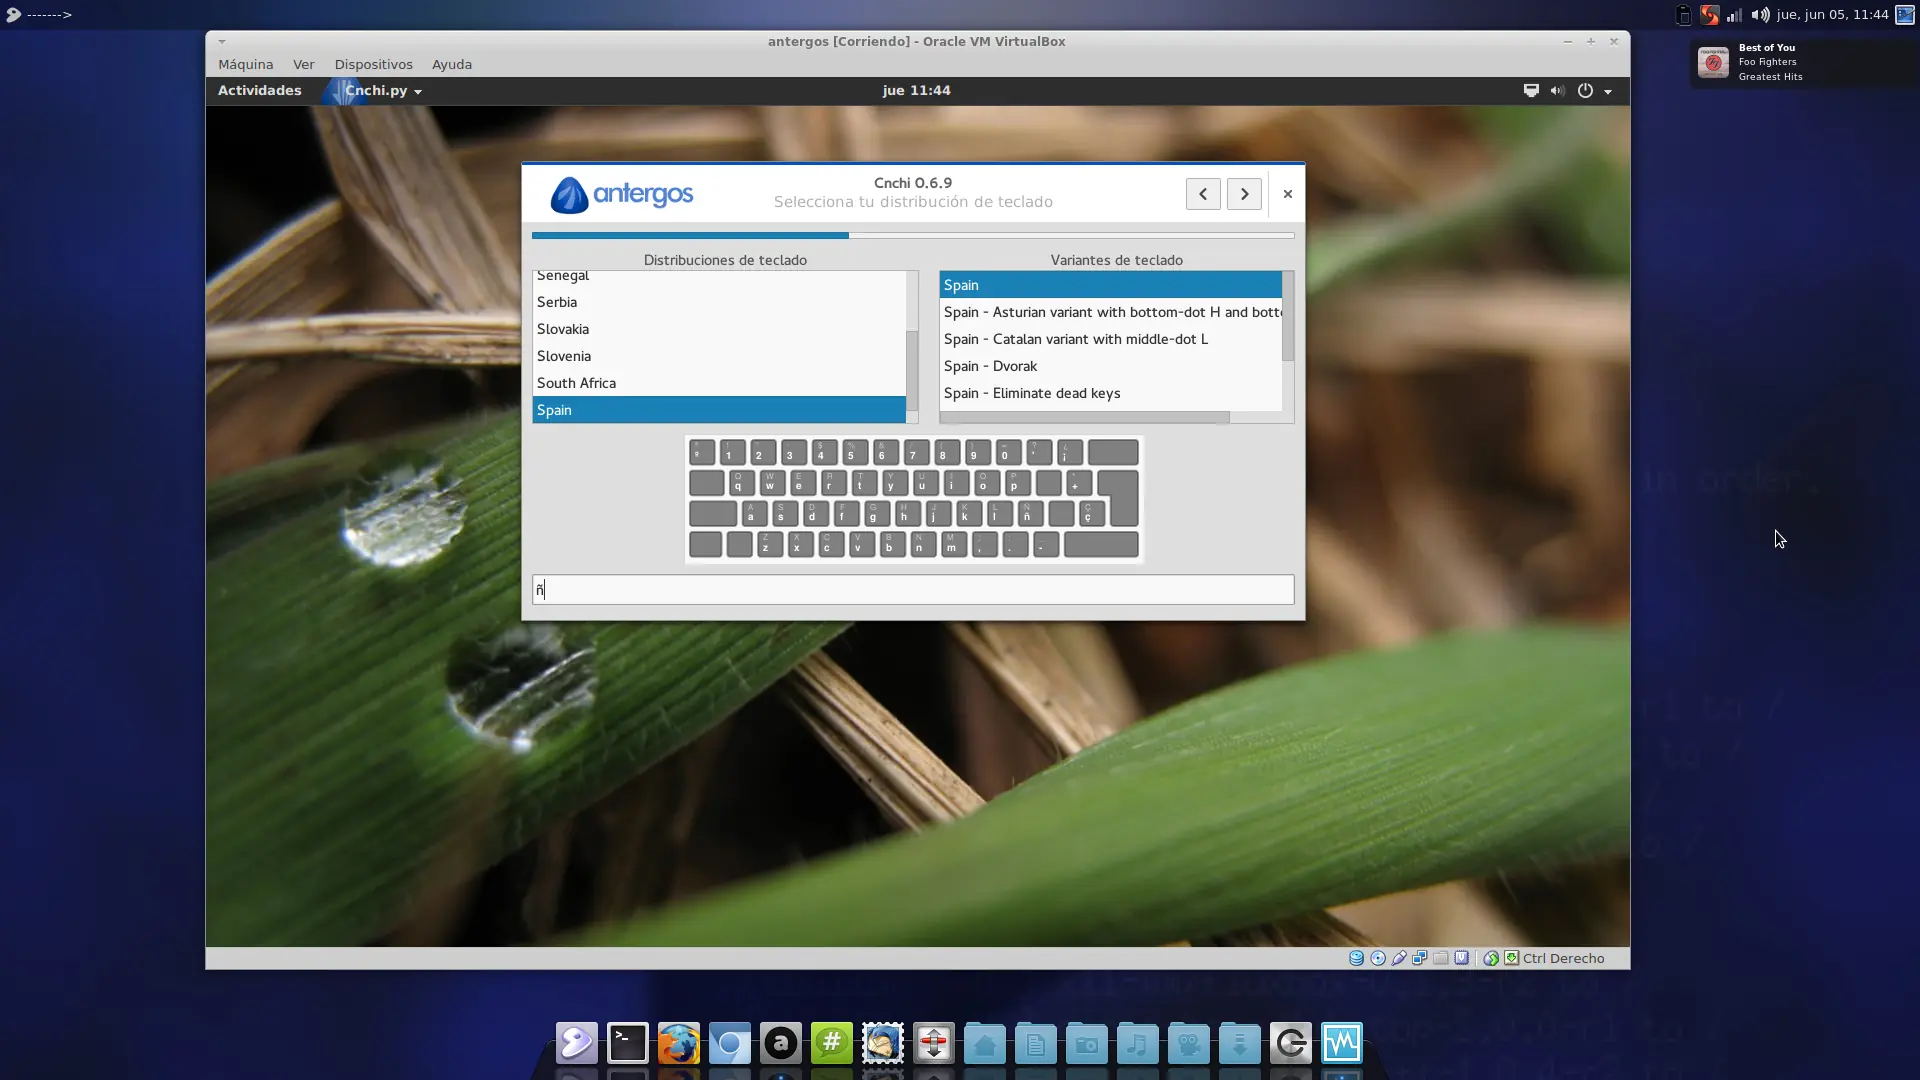Choose Spain - Eliminate dead keys variant
The height and width of the screenshot is (1080, 1920).
(x=1110, y=393)
